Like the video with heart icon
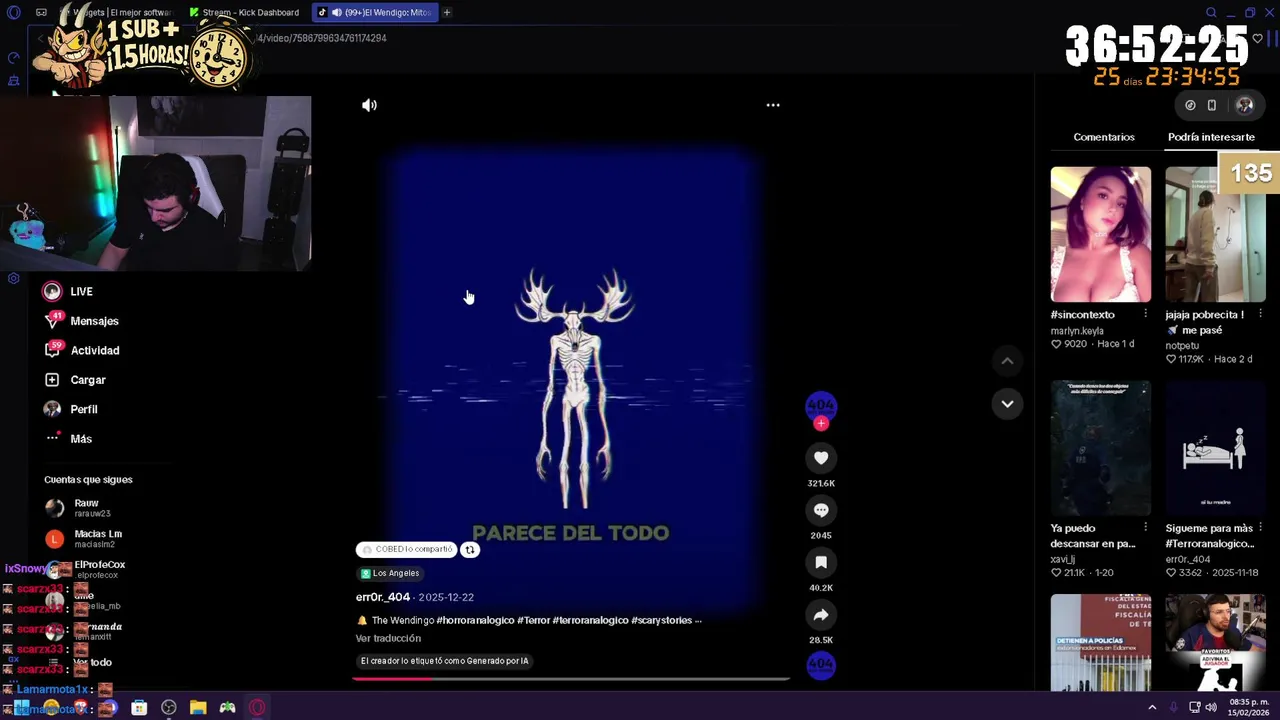Screen dimensions: 1280x720 click(821, 458)
